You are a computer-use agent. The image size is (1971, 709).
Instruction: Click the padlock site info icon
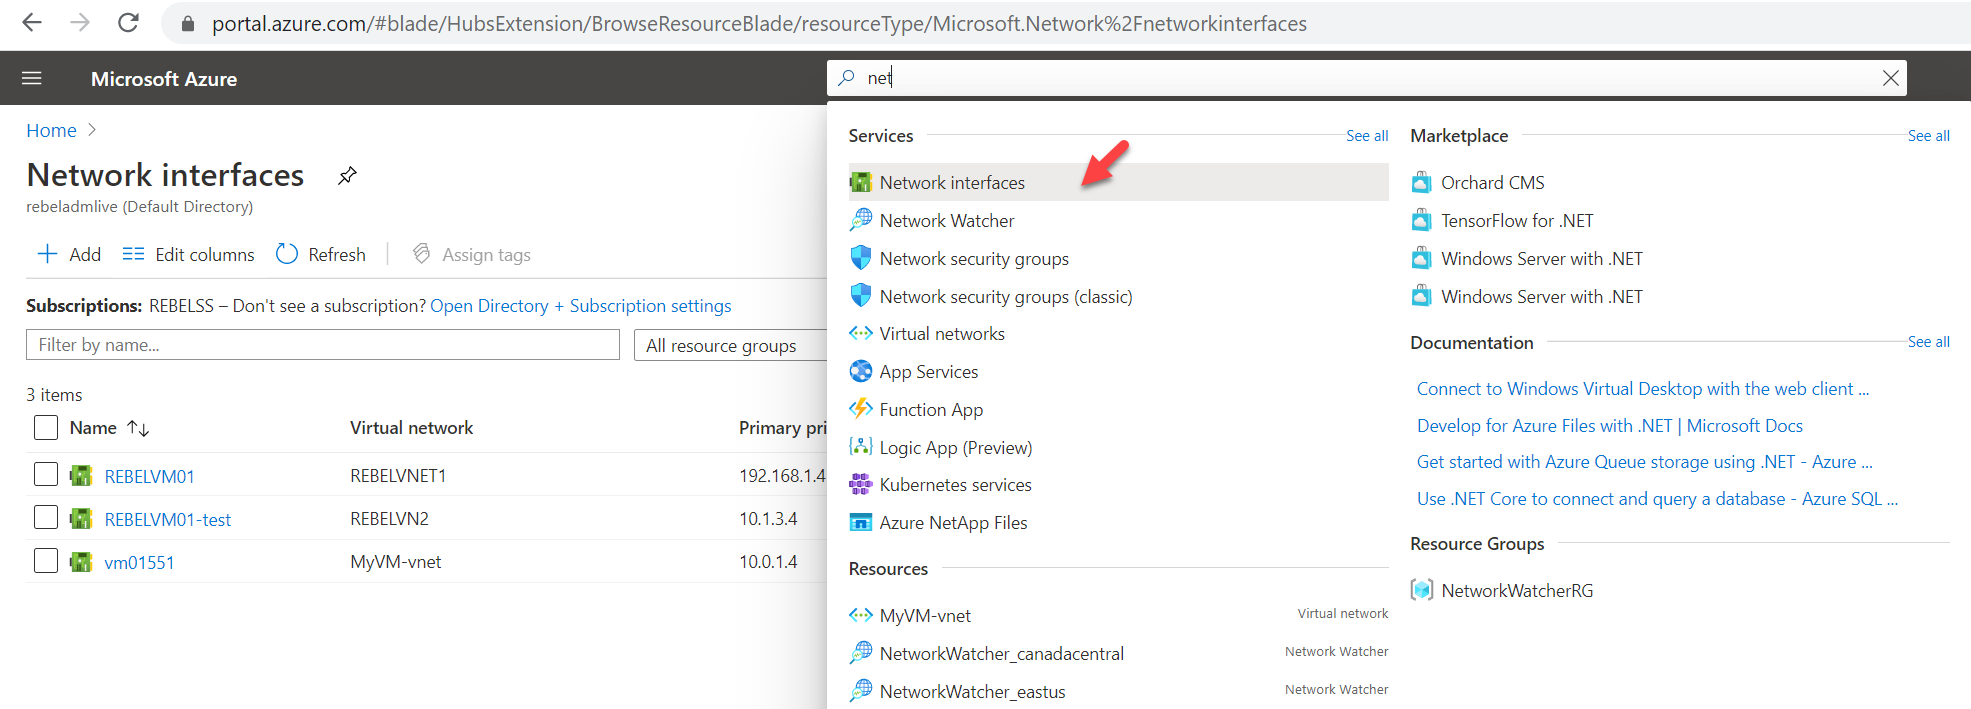coord(187,24)
